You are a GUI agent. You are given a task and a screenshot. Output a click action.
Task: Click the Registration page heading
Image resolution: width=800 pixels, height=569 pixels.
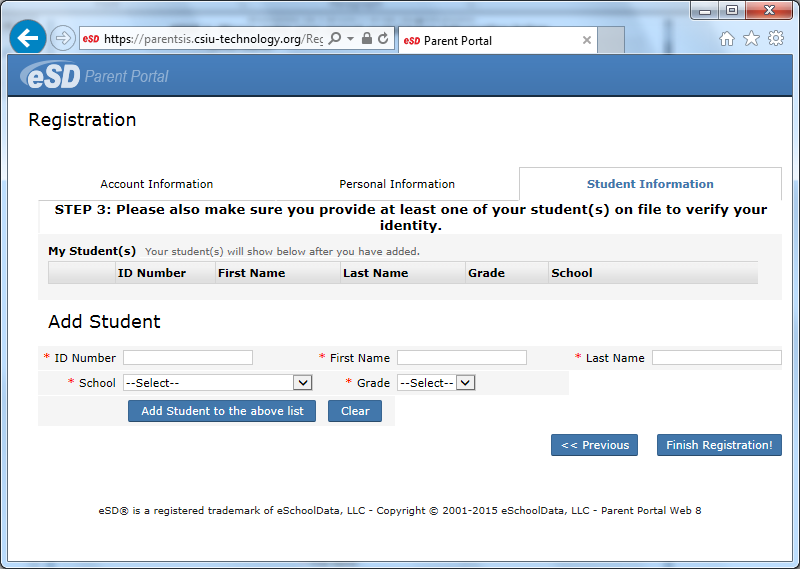tap(82, 120)
